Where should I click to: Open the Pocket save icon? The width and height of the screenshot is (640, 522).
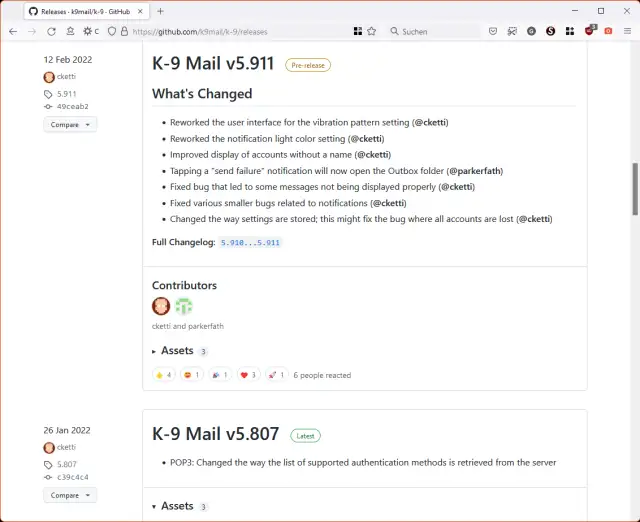point(493,31)
